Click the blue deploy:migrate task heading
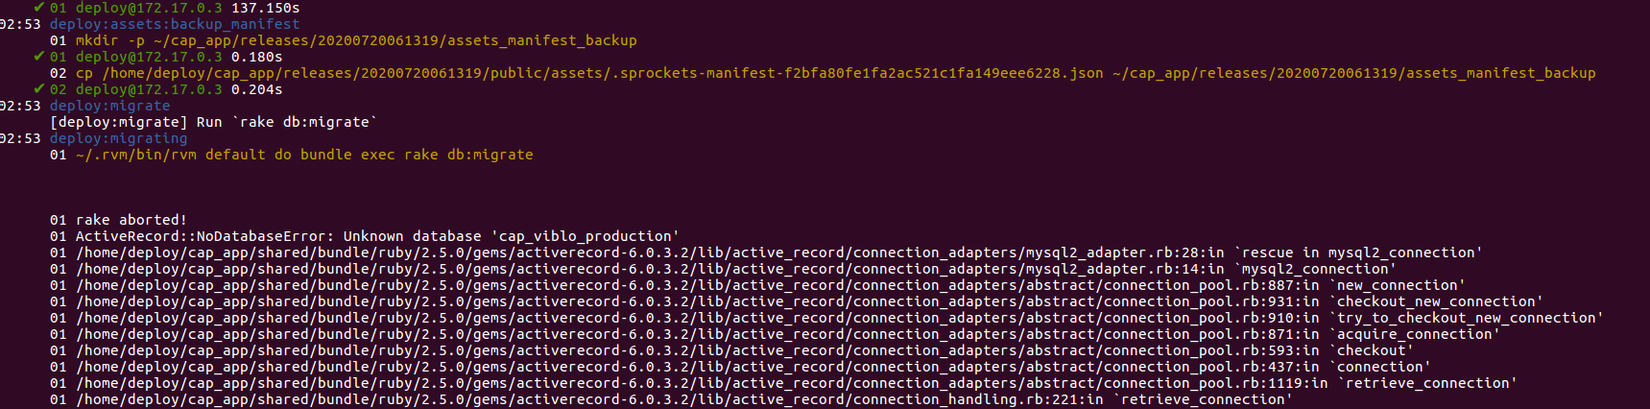 (x=110, y=105)
